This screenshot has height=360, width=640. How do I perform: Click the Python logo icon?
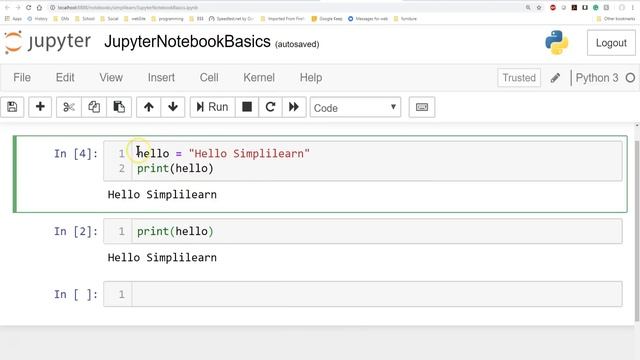click(x=557, y=42)
